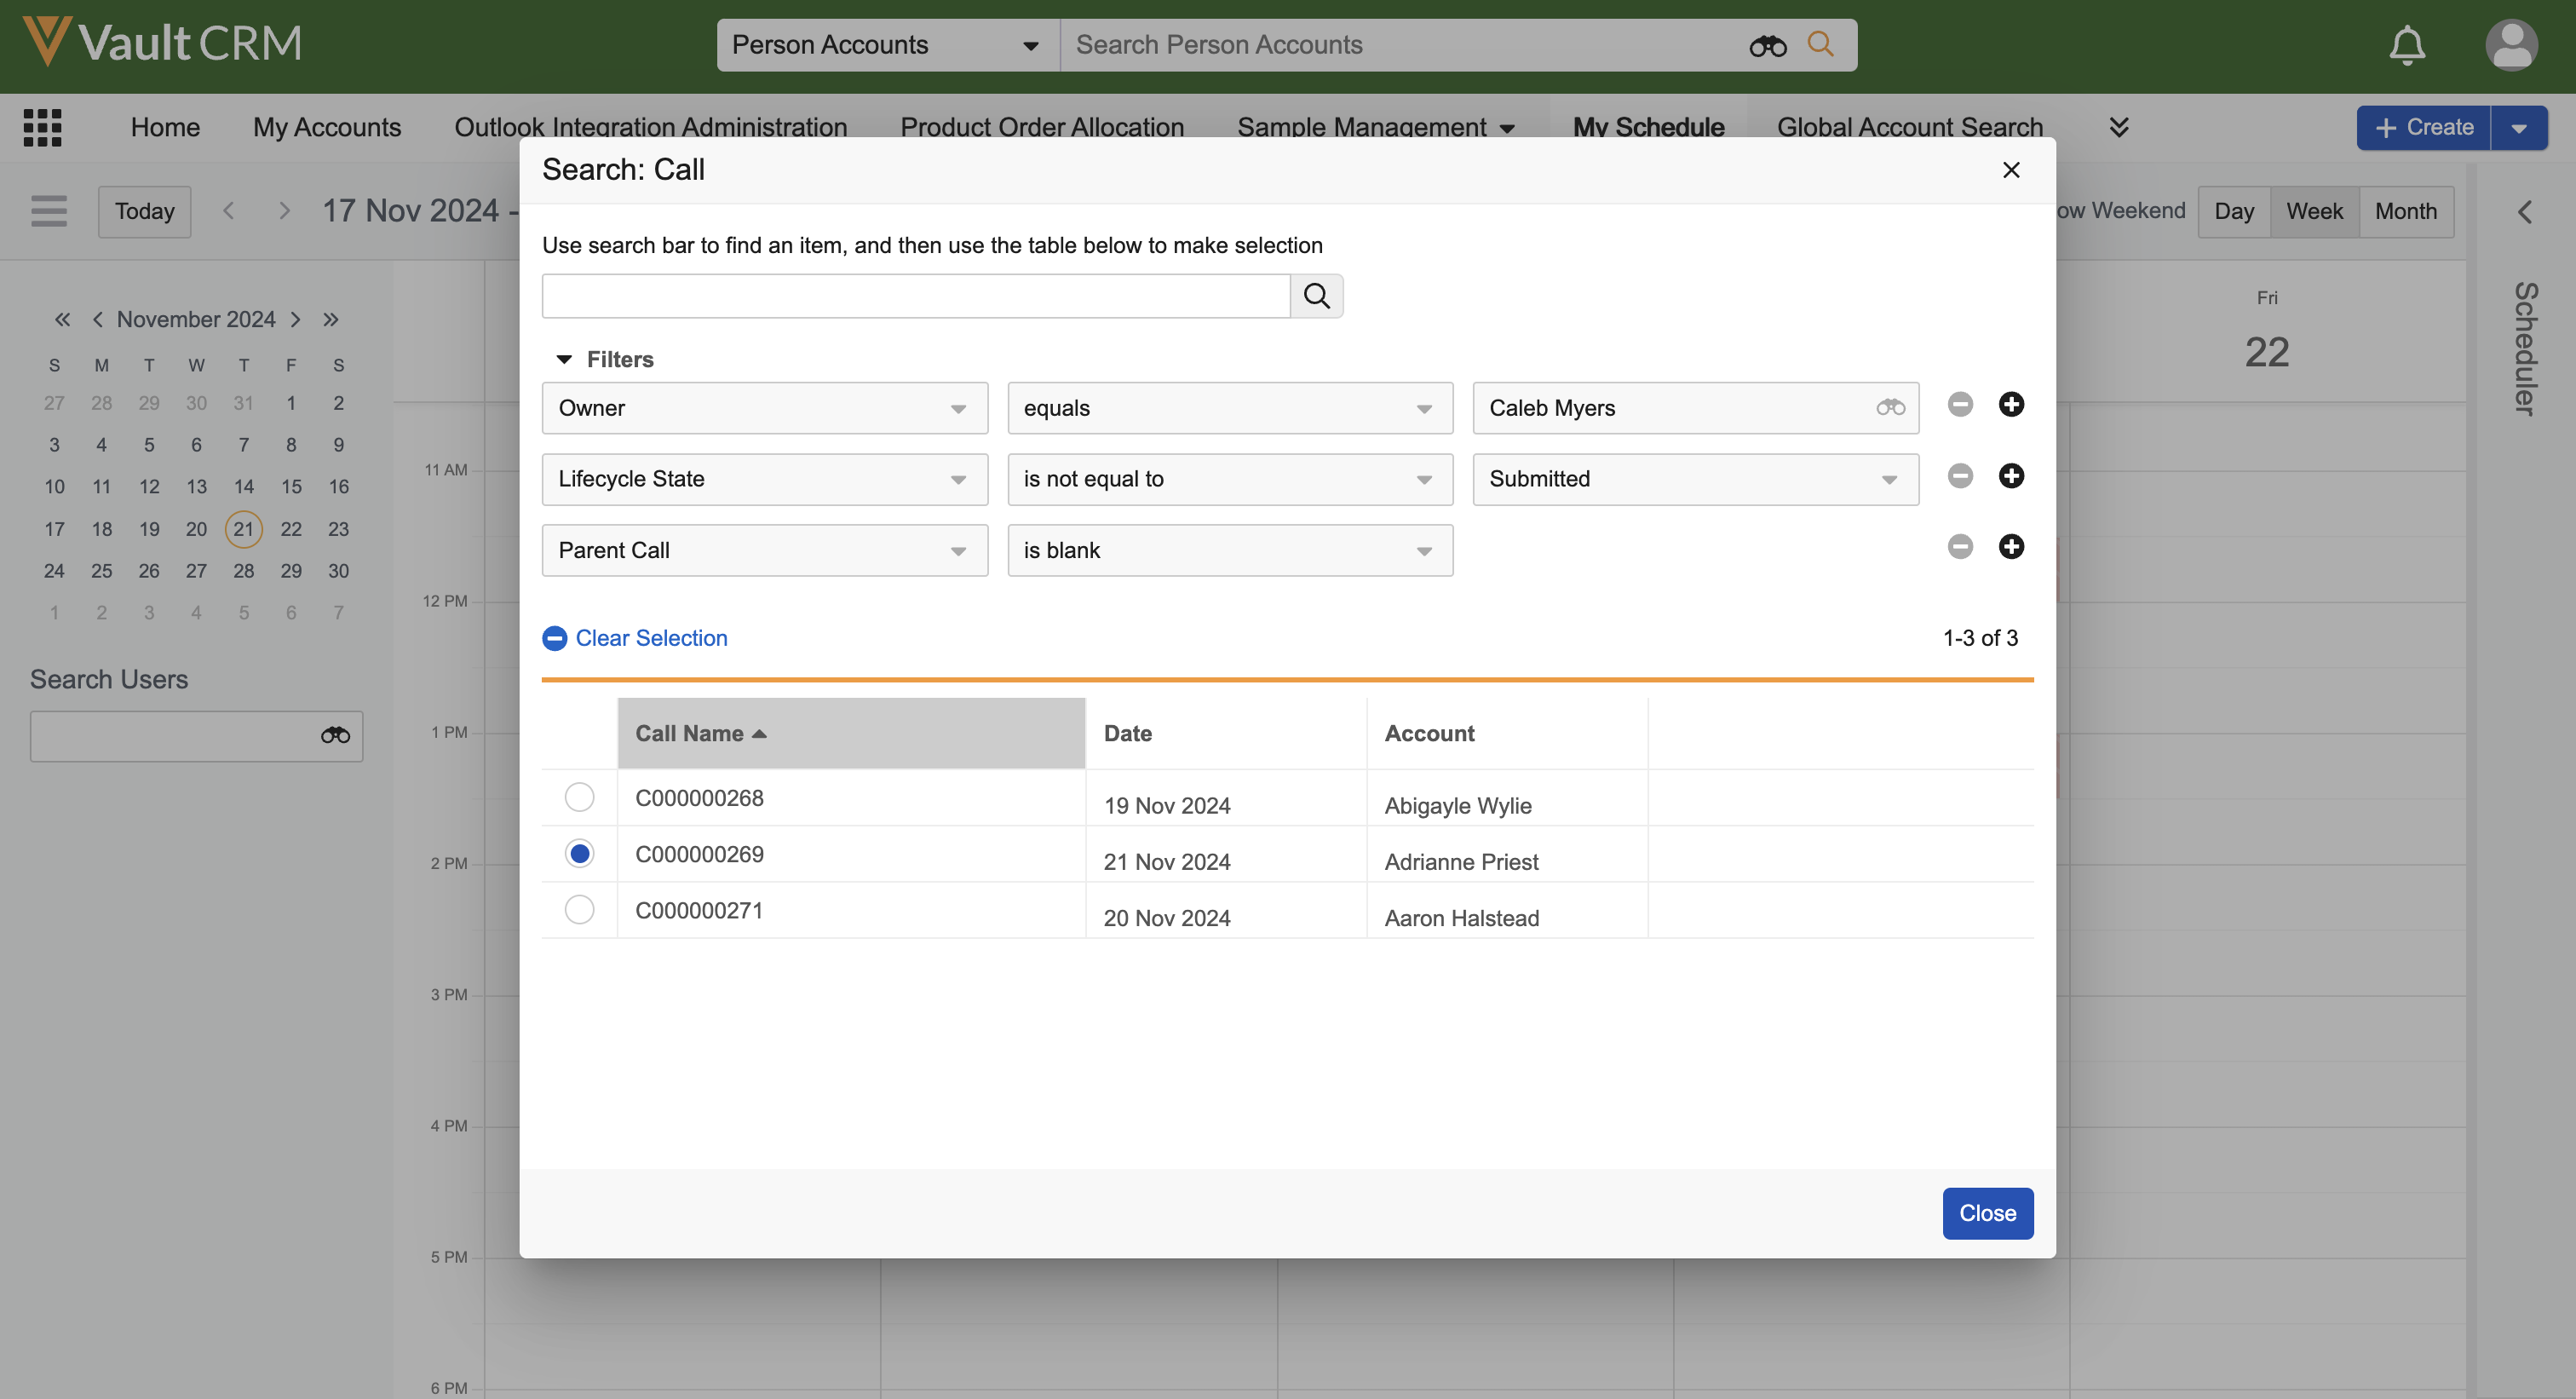Open the 'is not equal to' operator dropdown
The image size is (2576, 1399).
(x=1229, y=479)
